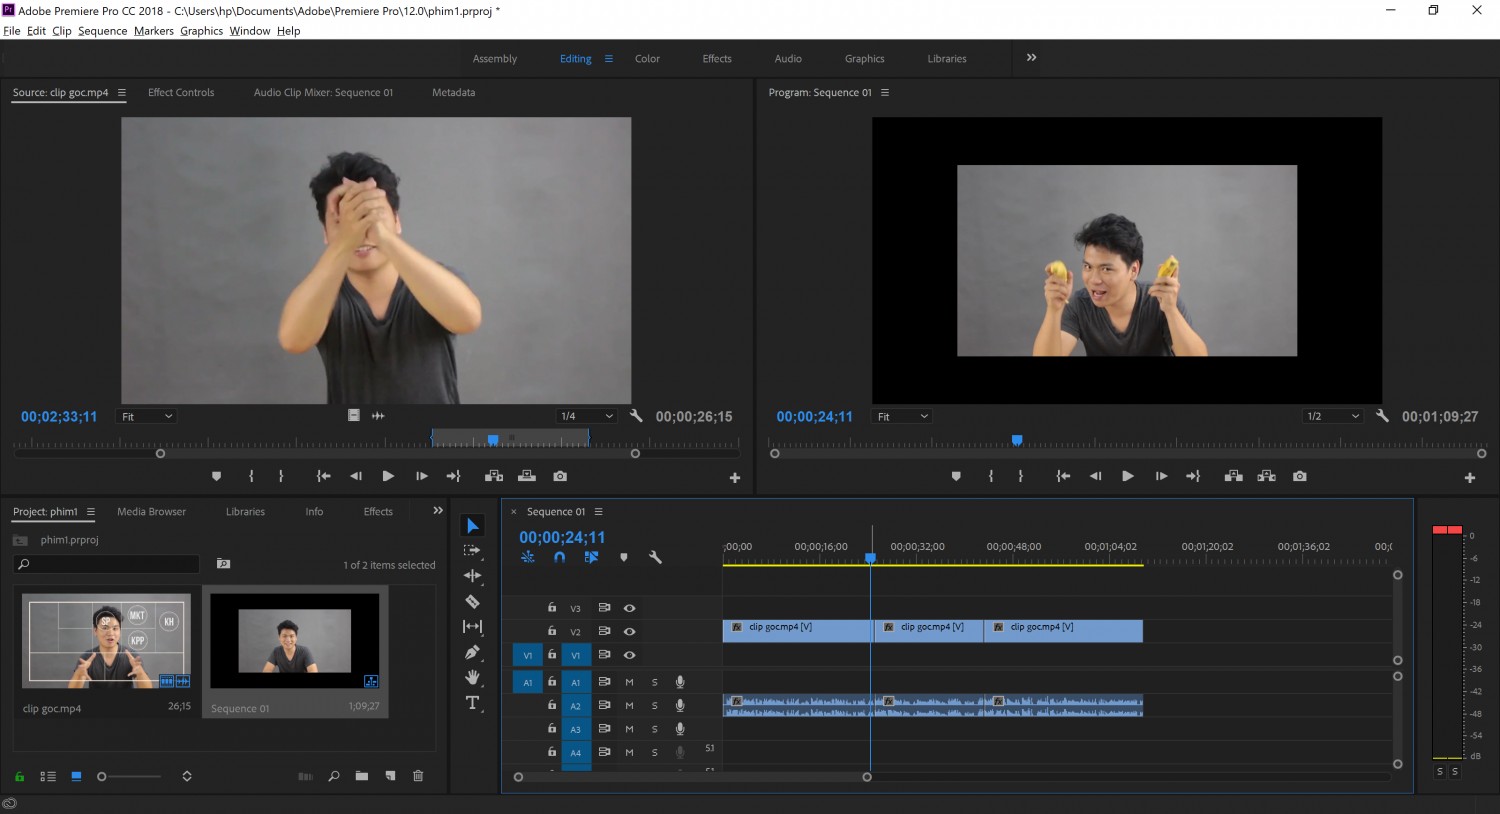
Task: Open the Sequence menu
Action: (x=103, y=31)
